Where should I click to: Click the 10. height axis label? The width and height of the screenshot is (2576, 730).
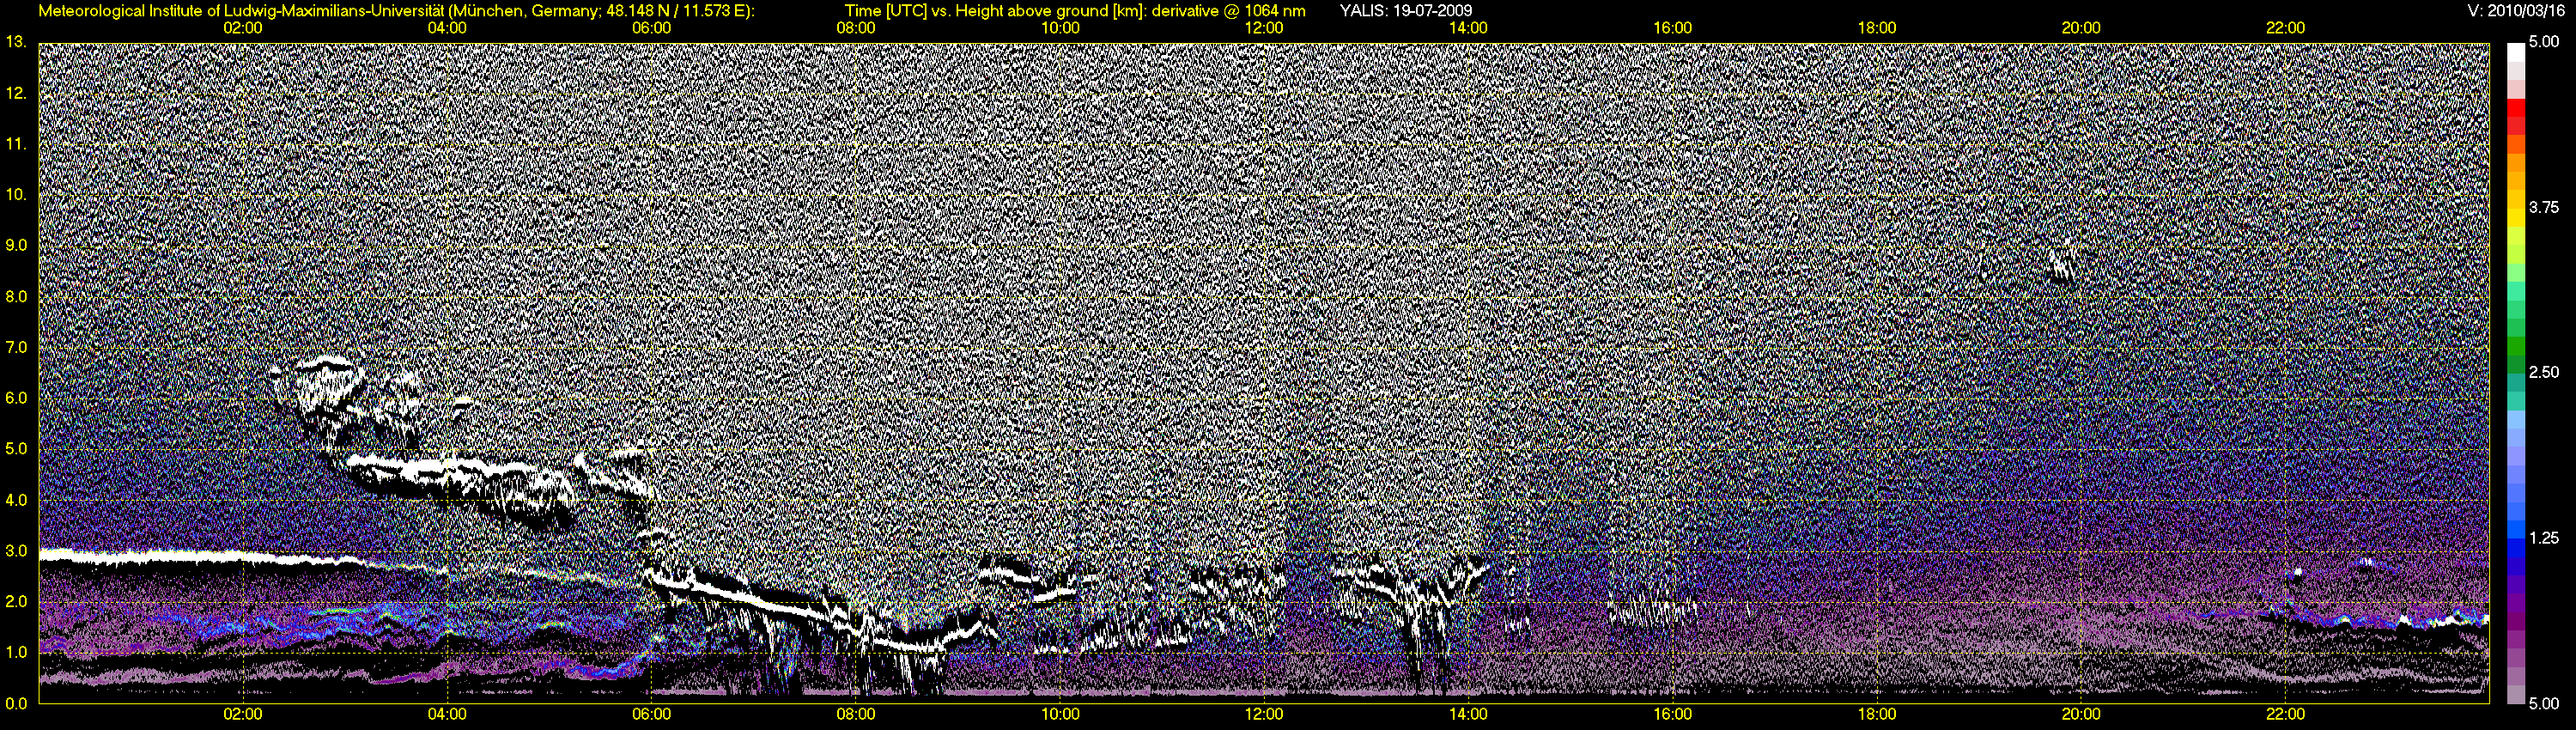point(15,194)
